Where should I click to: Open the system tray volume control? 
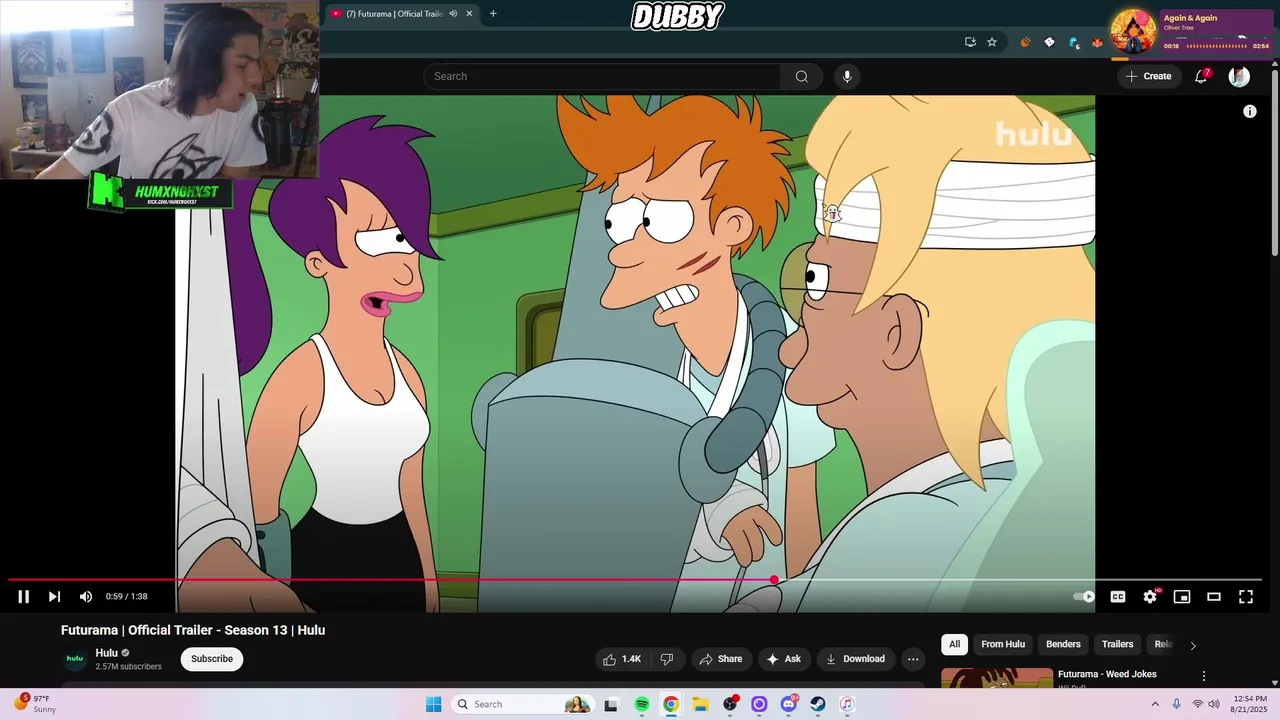point(1214,704)
